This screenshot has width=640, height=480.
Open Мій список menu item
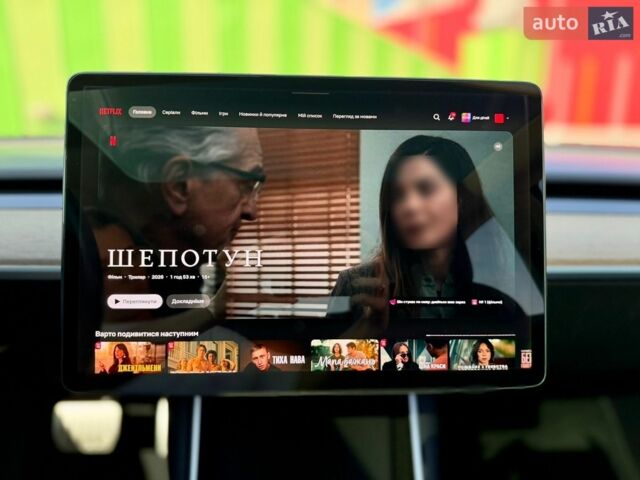click(x=310, y=116)
